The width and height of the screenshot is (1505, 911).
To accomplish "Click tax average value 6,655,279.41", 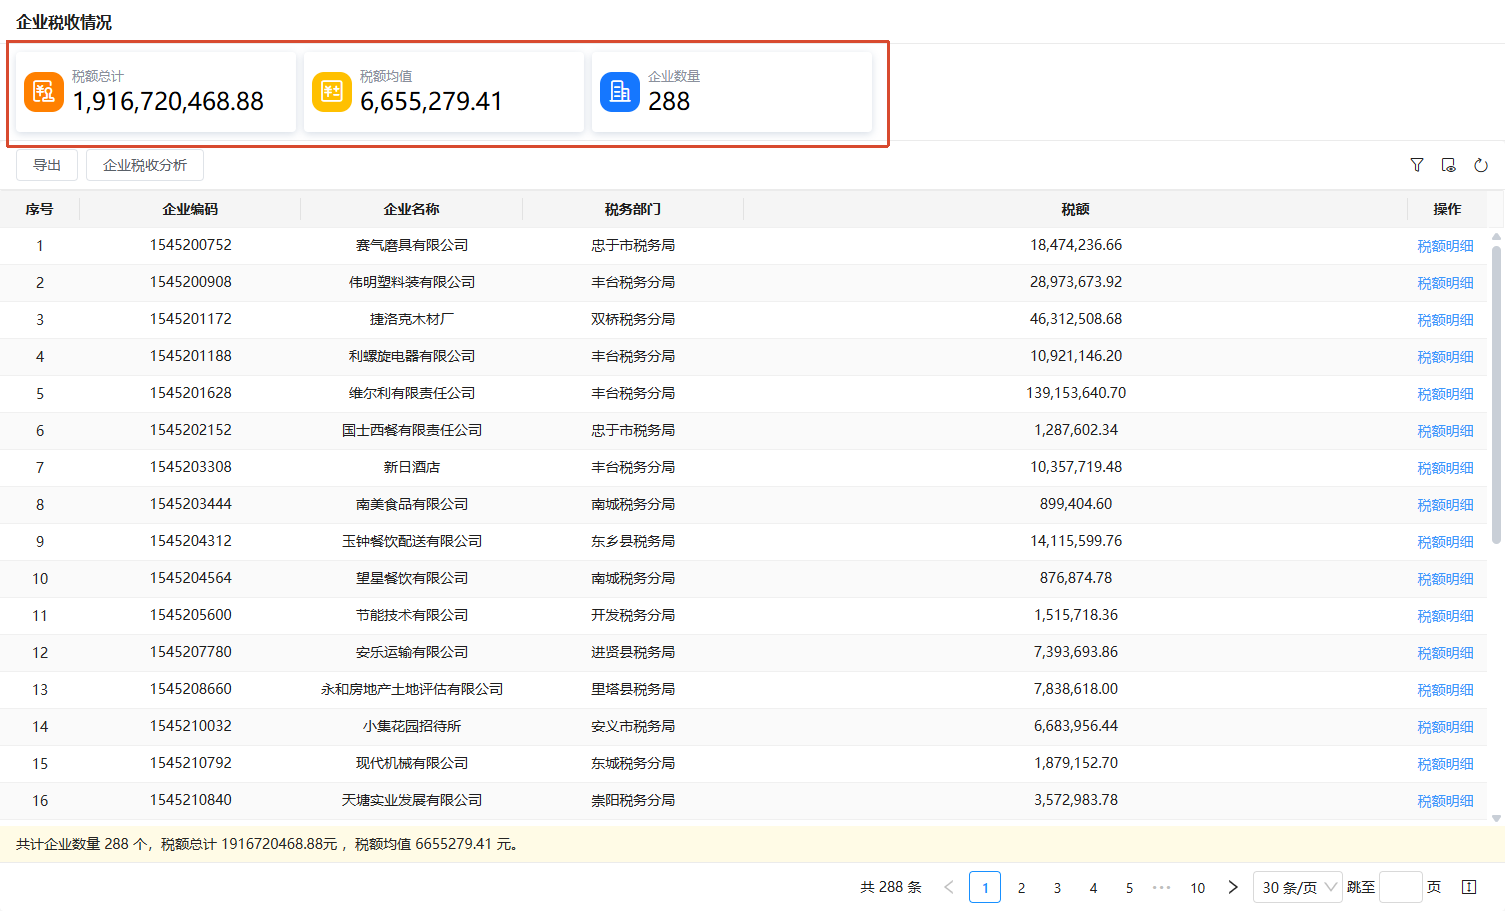I will [x=431, y=101].
